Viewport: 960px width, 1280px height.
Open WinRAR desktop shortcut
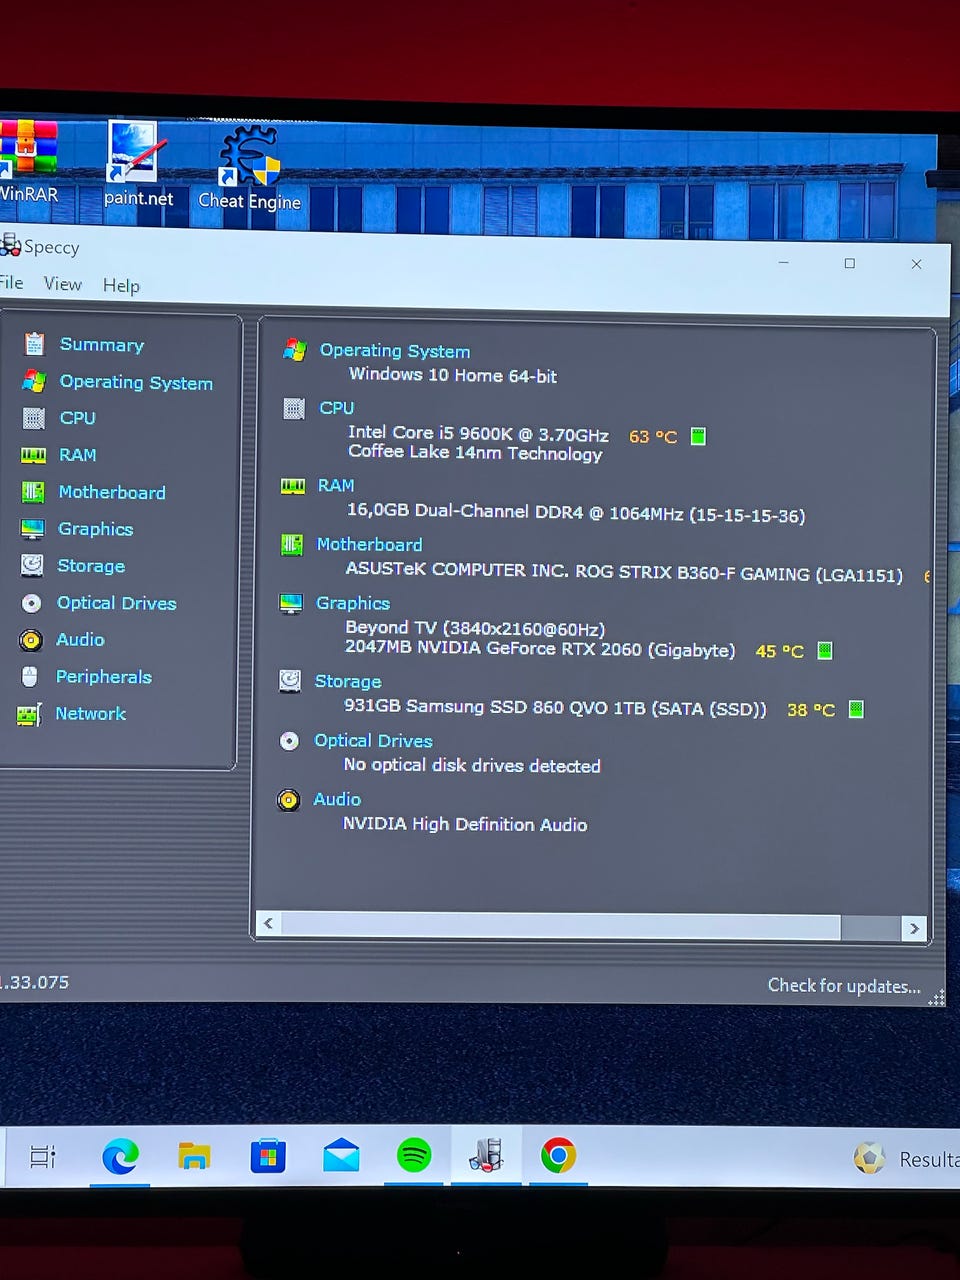[x=28, y=160]
